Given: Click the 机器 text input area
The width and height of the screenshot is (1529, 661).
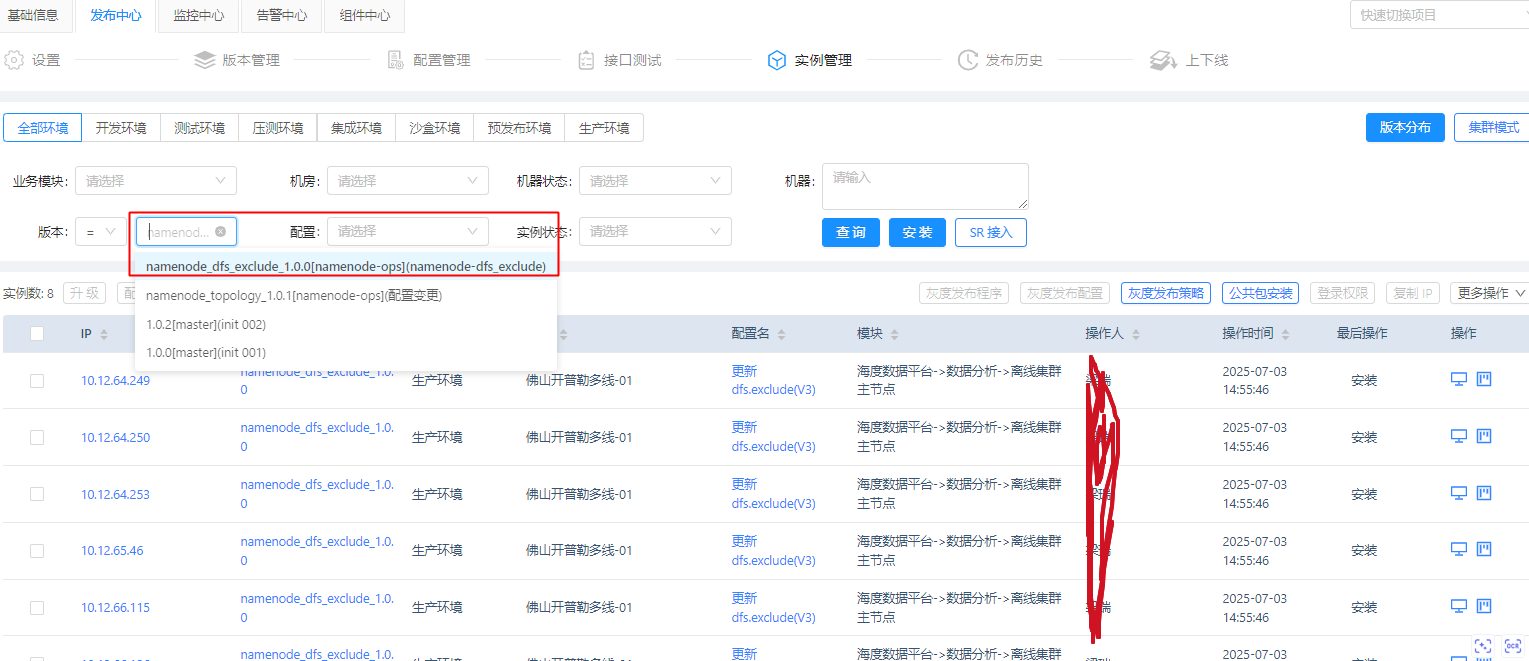Looking at the screenshot, I should 924,186.
